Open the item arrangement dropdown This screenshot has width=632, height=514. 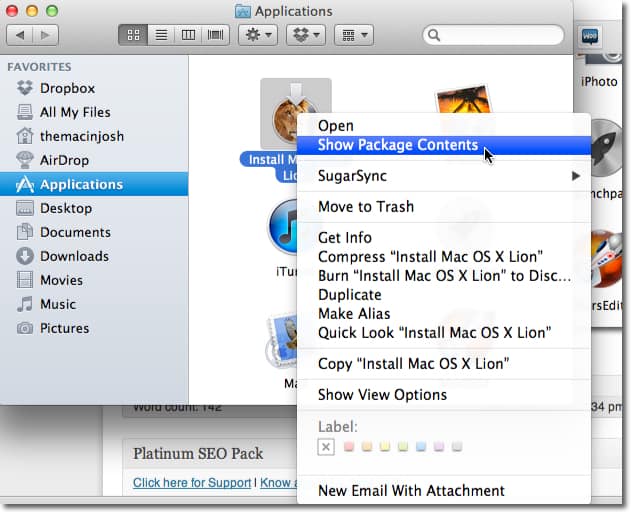pyautogui.click(x=354, y=35)
